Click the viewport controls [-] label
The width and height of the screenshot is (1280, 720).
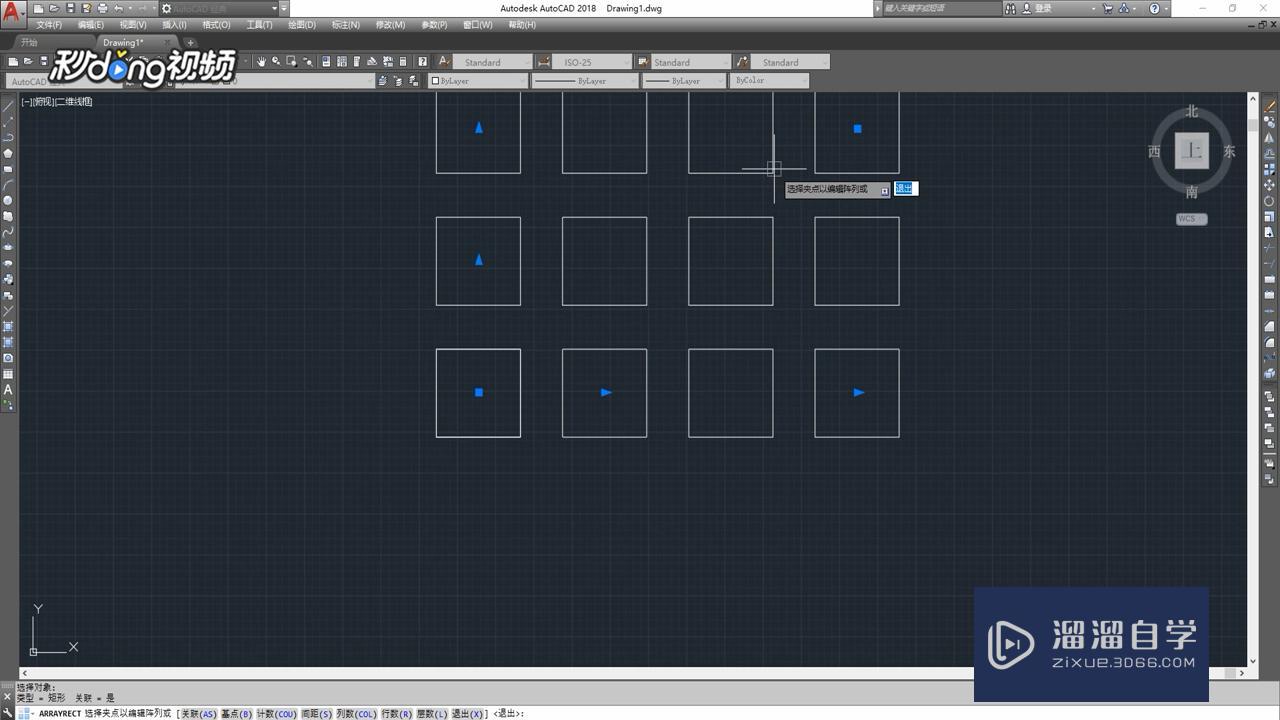coord(26,102)
